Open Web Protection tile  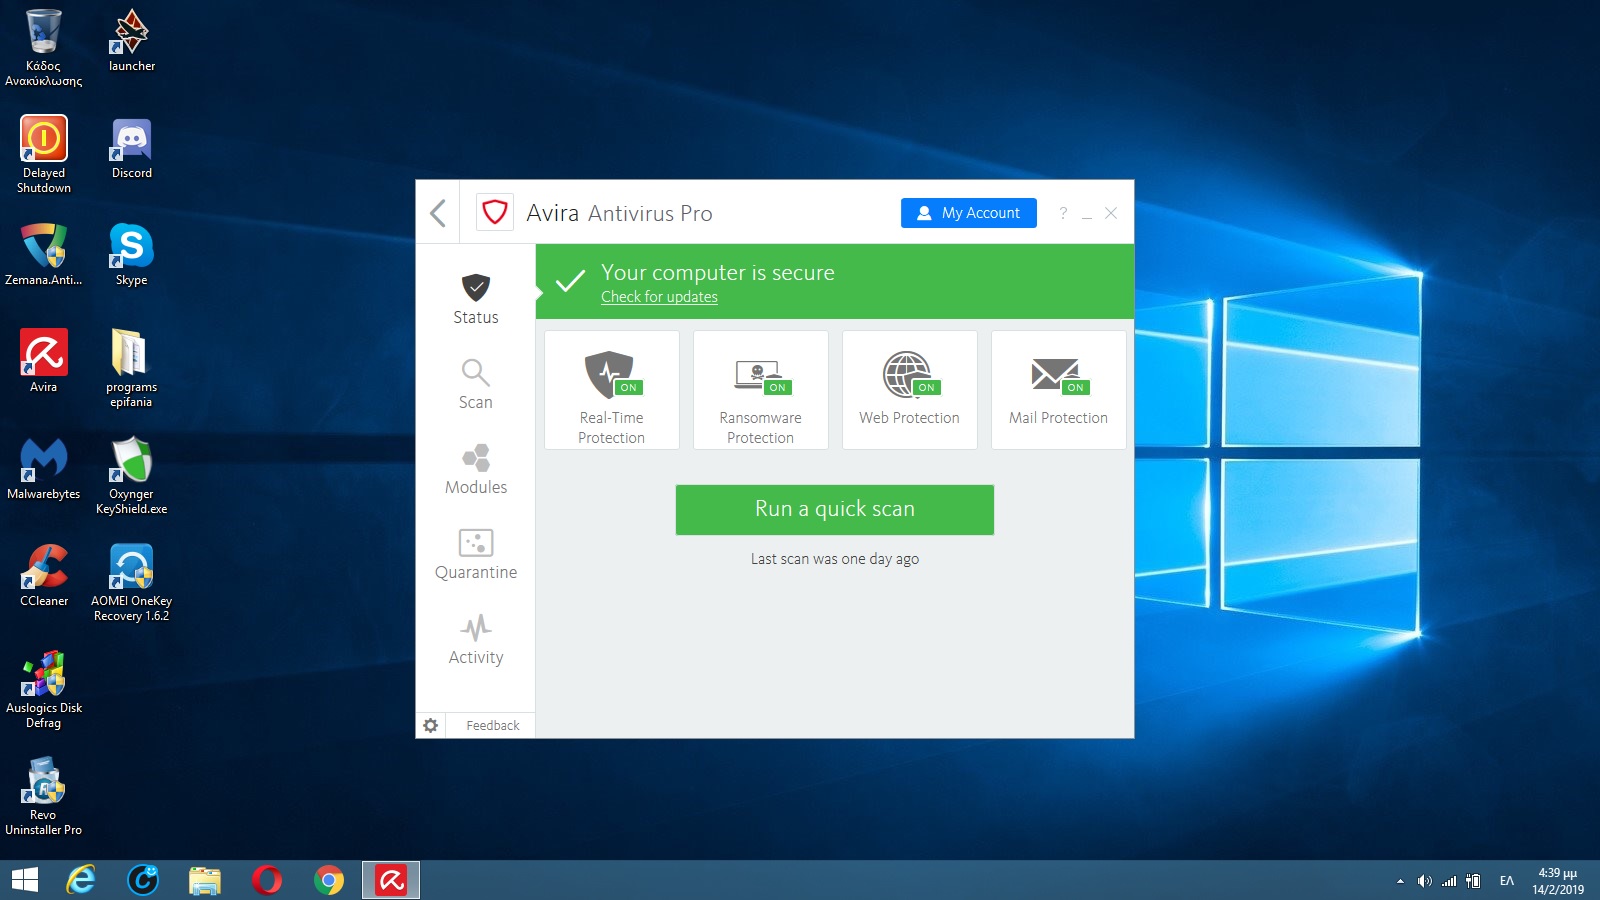coord(910,390)
